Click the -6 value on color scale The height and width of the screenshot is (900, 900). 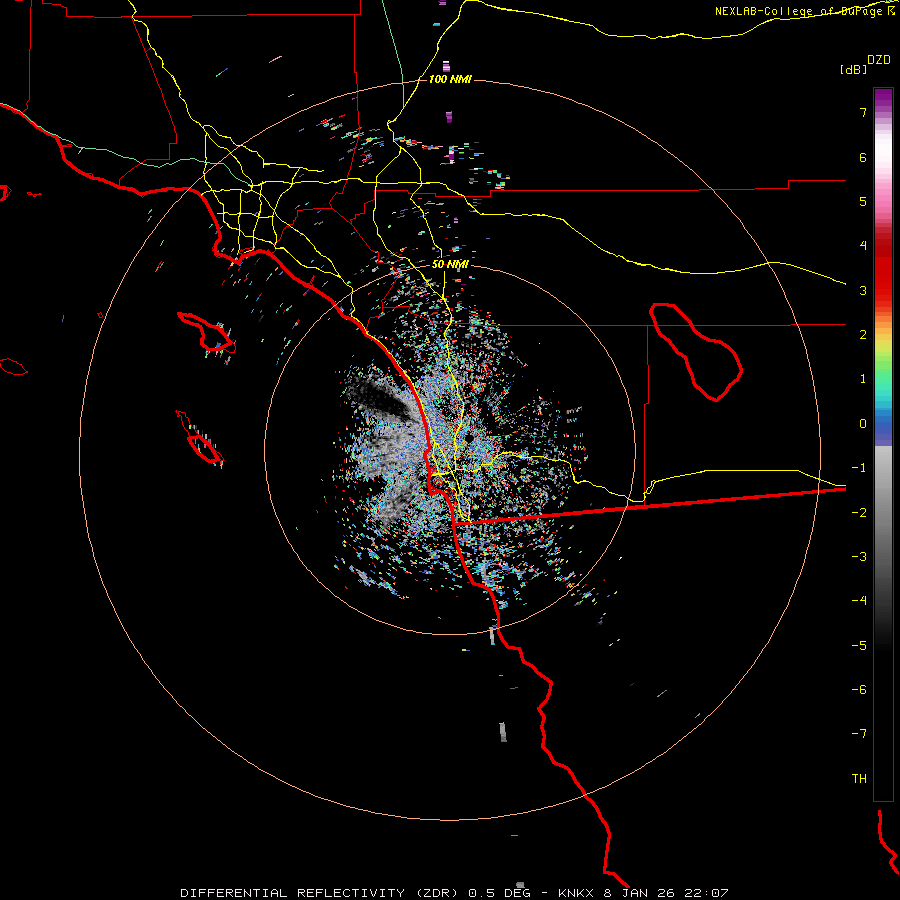pos(859,689)
